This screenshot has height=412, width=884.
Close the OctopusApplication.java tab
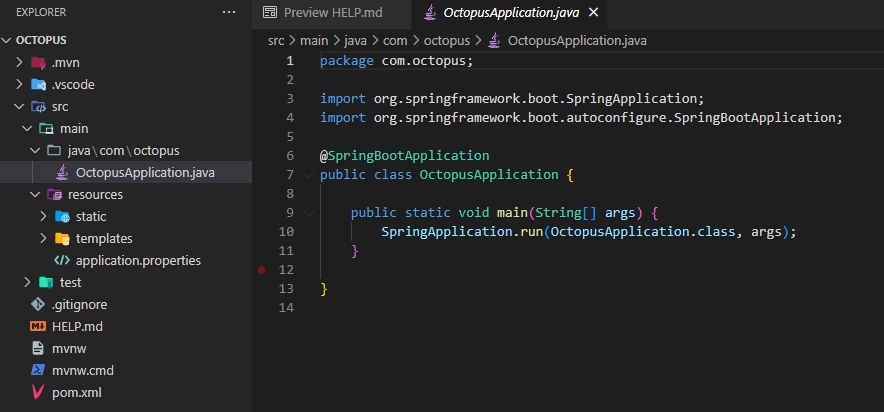click(593, 12)
